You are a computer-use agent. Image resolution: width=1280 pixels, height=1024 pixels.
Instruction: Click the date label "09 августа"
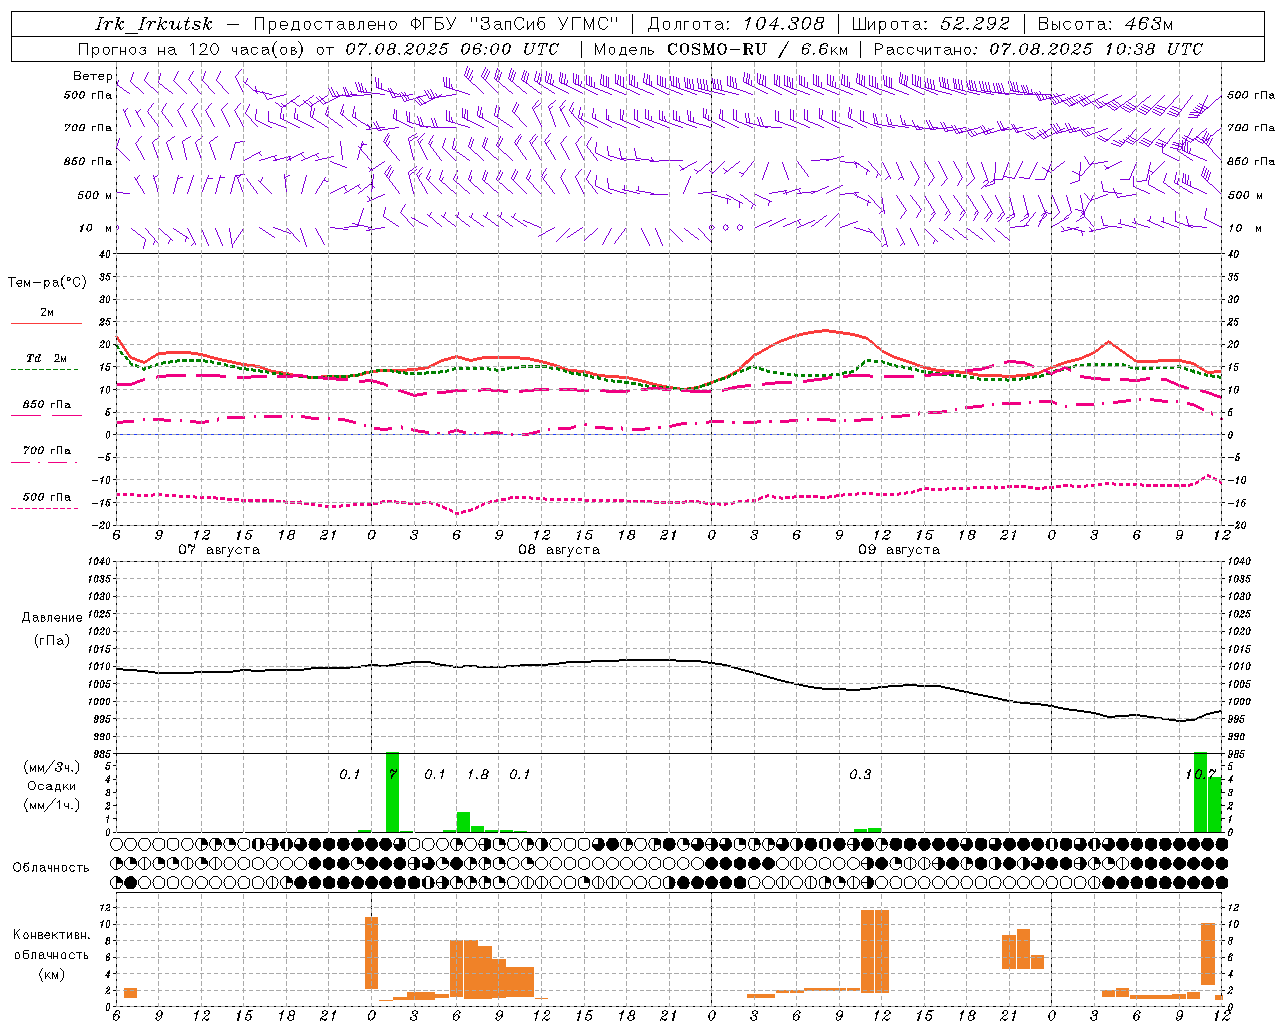pyautogui.click(x=899, y=550)
